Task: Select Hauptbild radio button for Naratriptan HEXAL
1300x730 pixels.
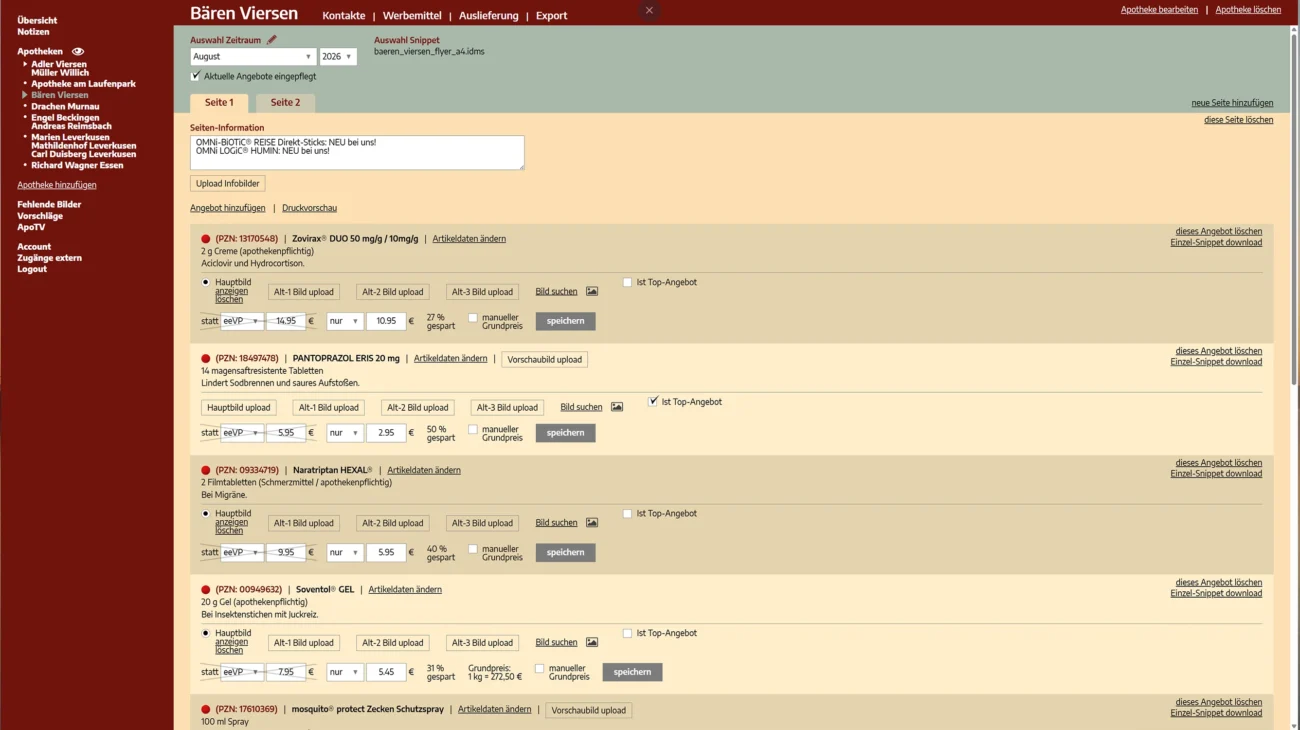Action: pyautogui.click(x=206, y=513)
